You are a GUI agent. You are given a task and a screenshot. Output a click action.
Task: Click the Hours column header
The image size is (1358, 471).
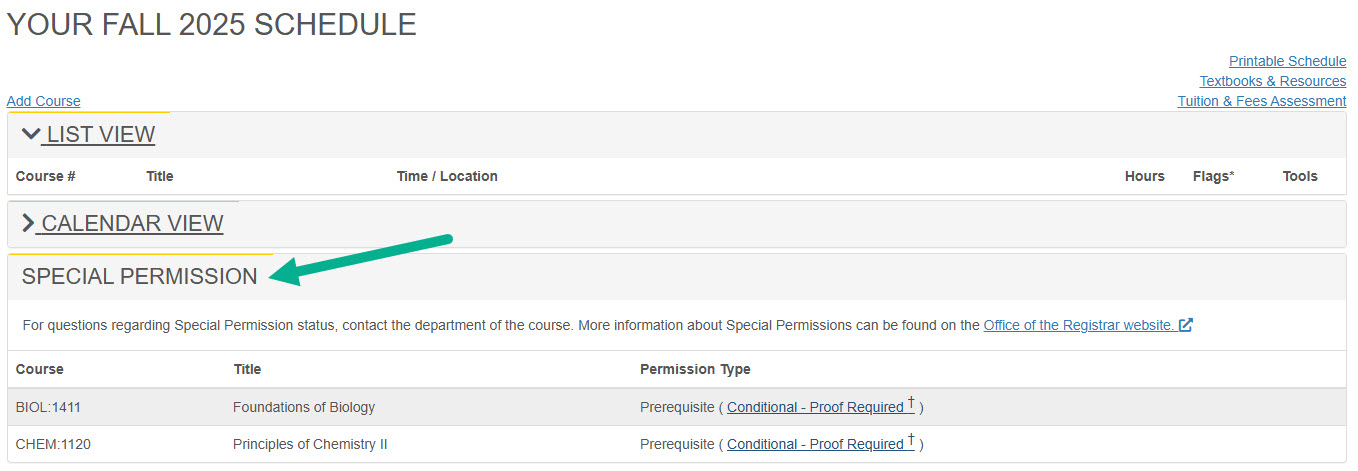coord(1144,176)
